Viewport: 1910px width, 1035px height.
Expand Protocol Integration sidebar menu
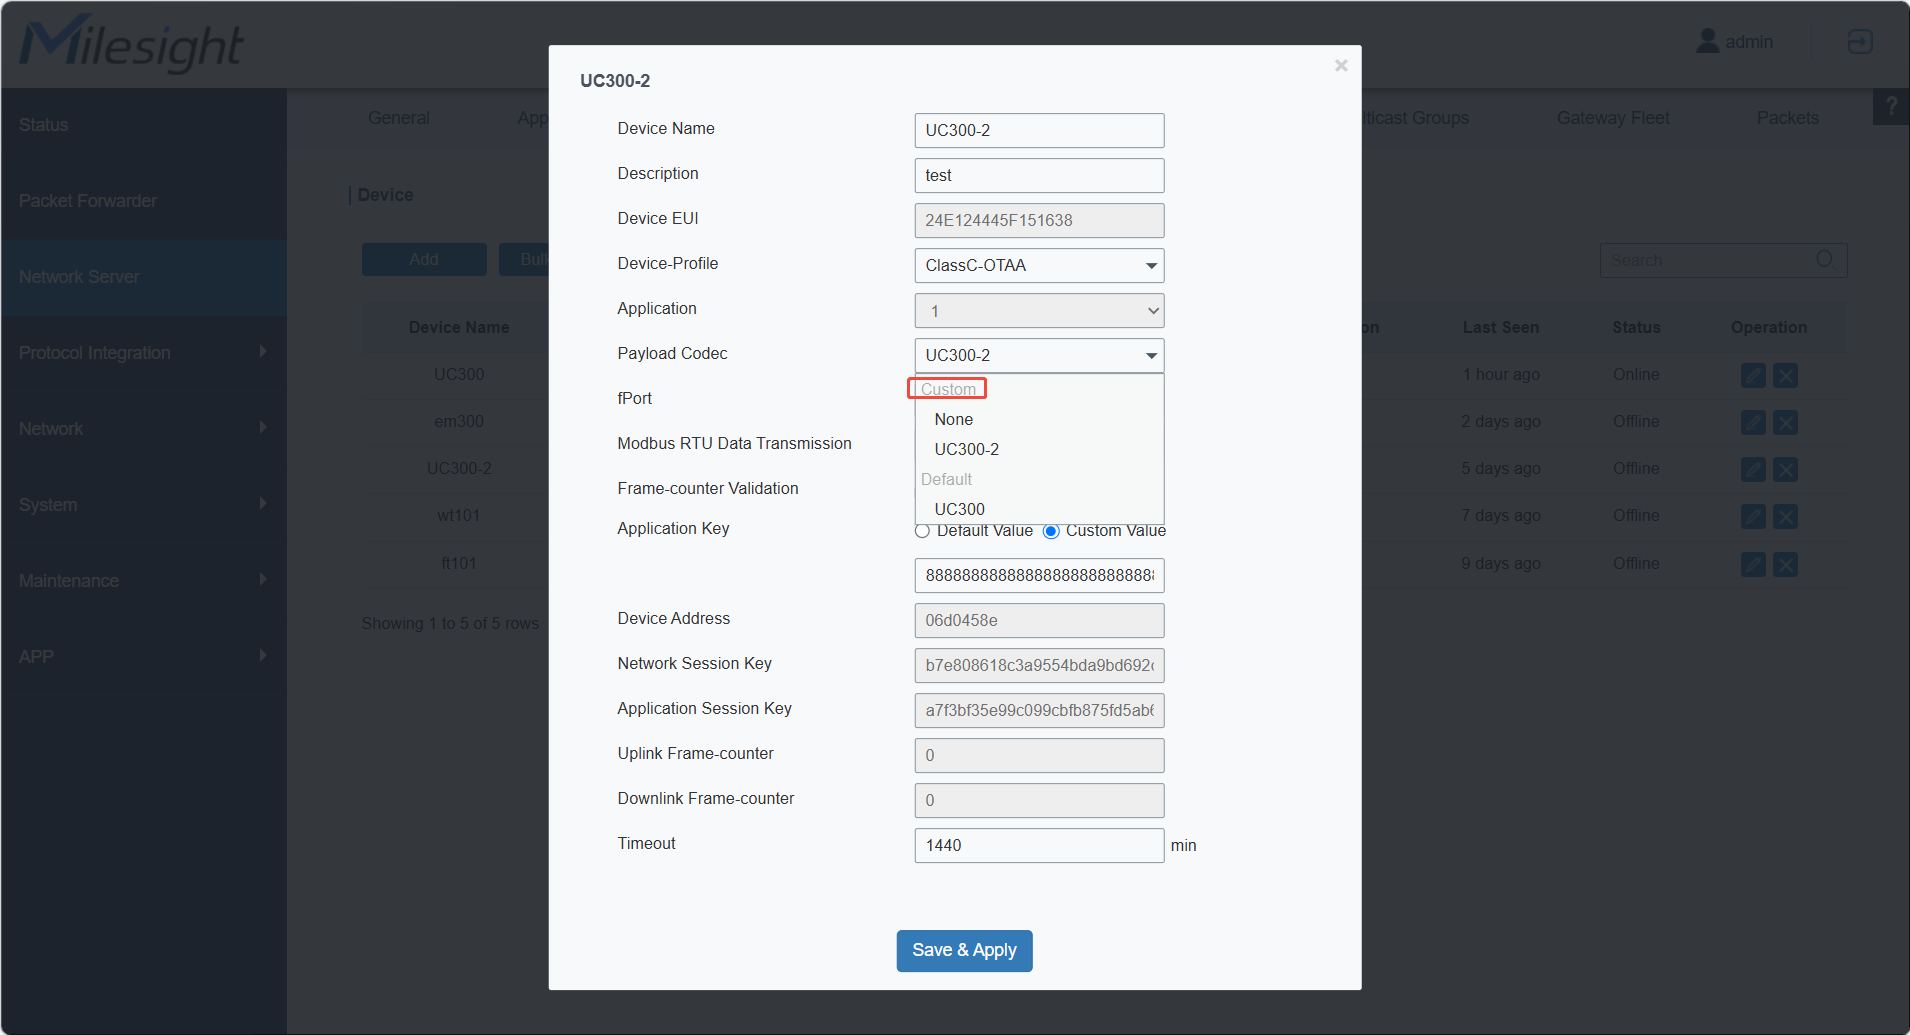[144, 353]
